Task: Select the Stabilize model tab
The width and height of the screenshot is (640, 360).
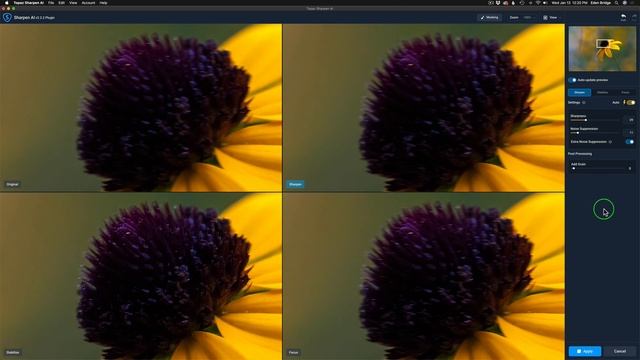Action: click(x=602, y=93)
